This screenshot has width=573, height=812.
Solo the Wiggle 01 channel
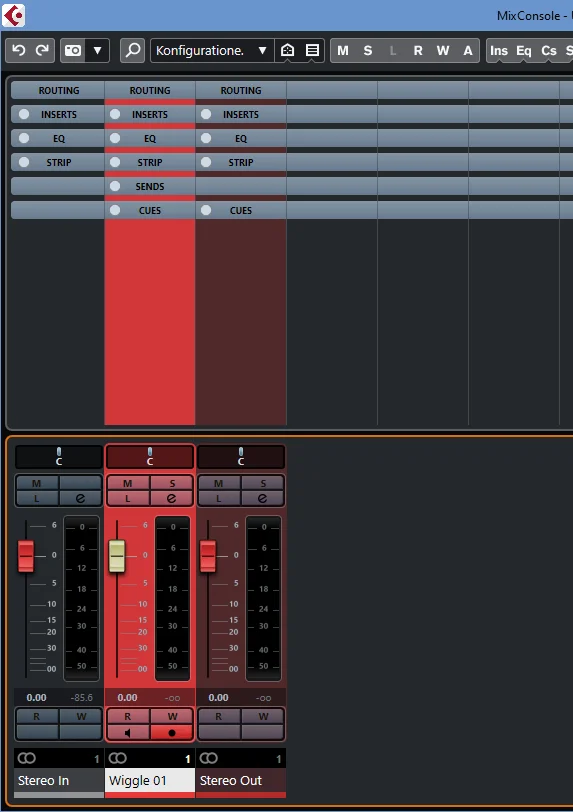[x=172, y=483]
